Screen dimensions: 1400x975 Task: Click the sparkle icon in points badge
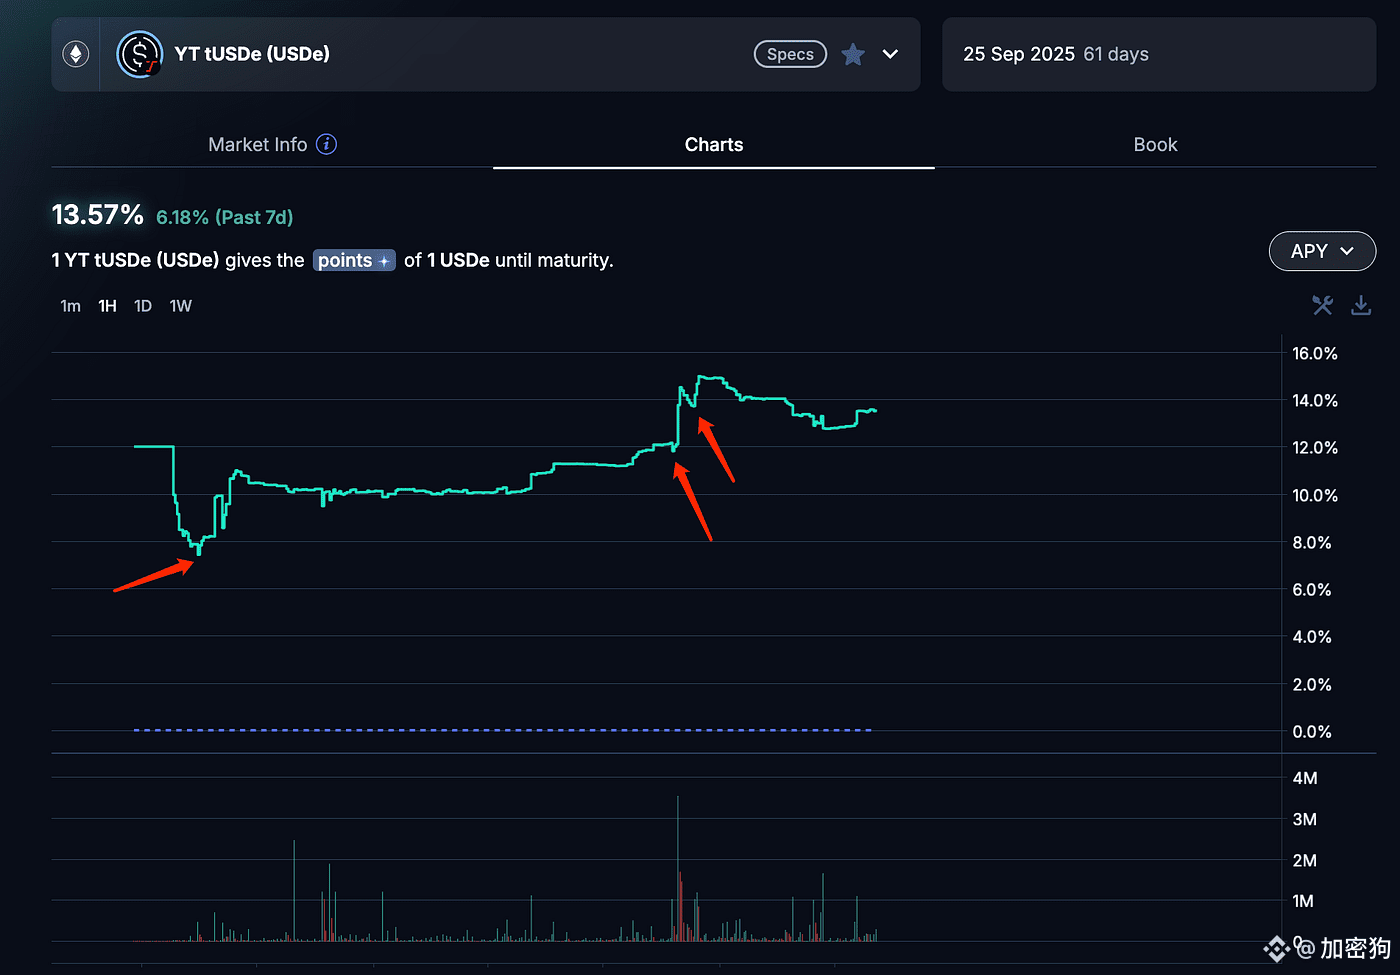[384, 261]
